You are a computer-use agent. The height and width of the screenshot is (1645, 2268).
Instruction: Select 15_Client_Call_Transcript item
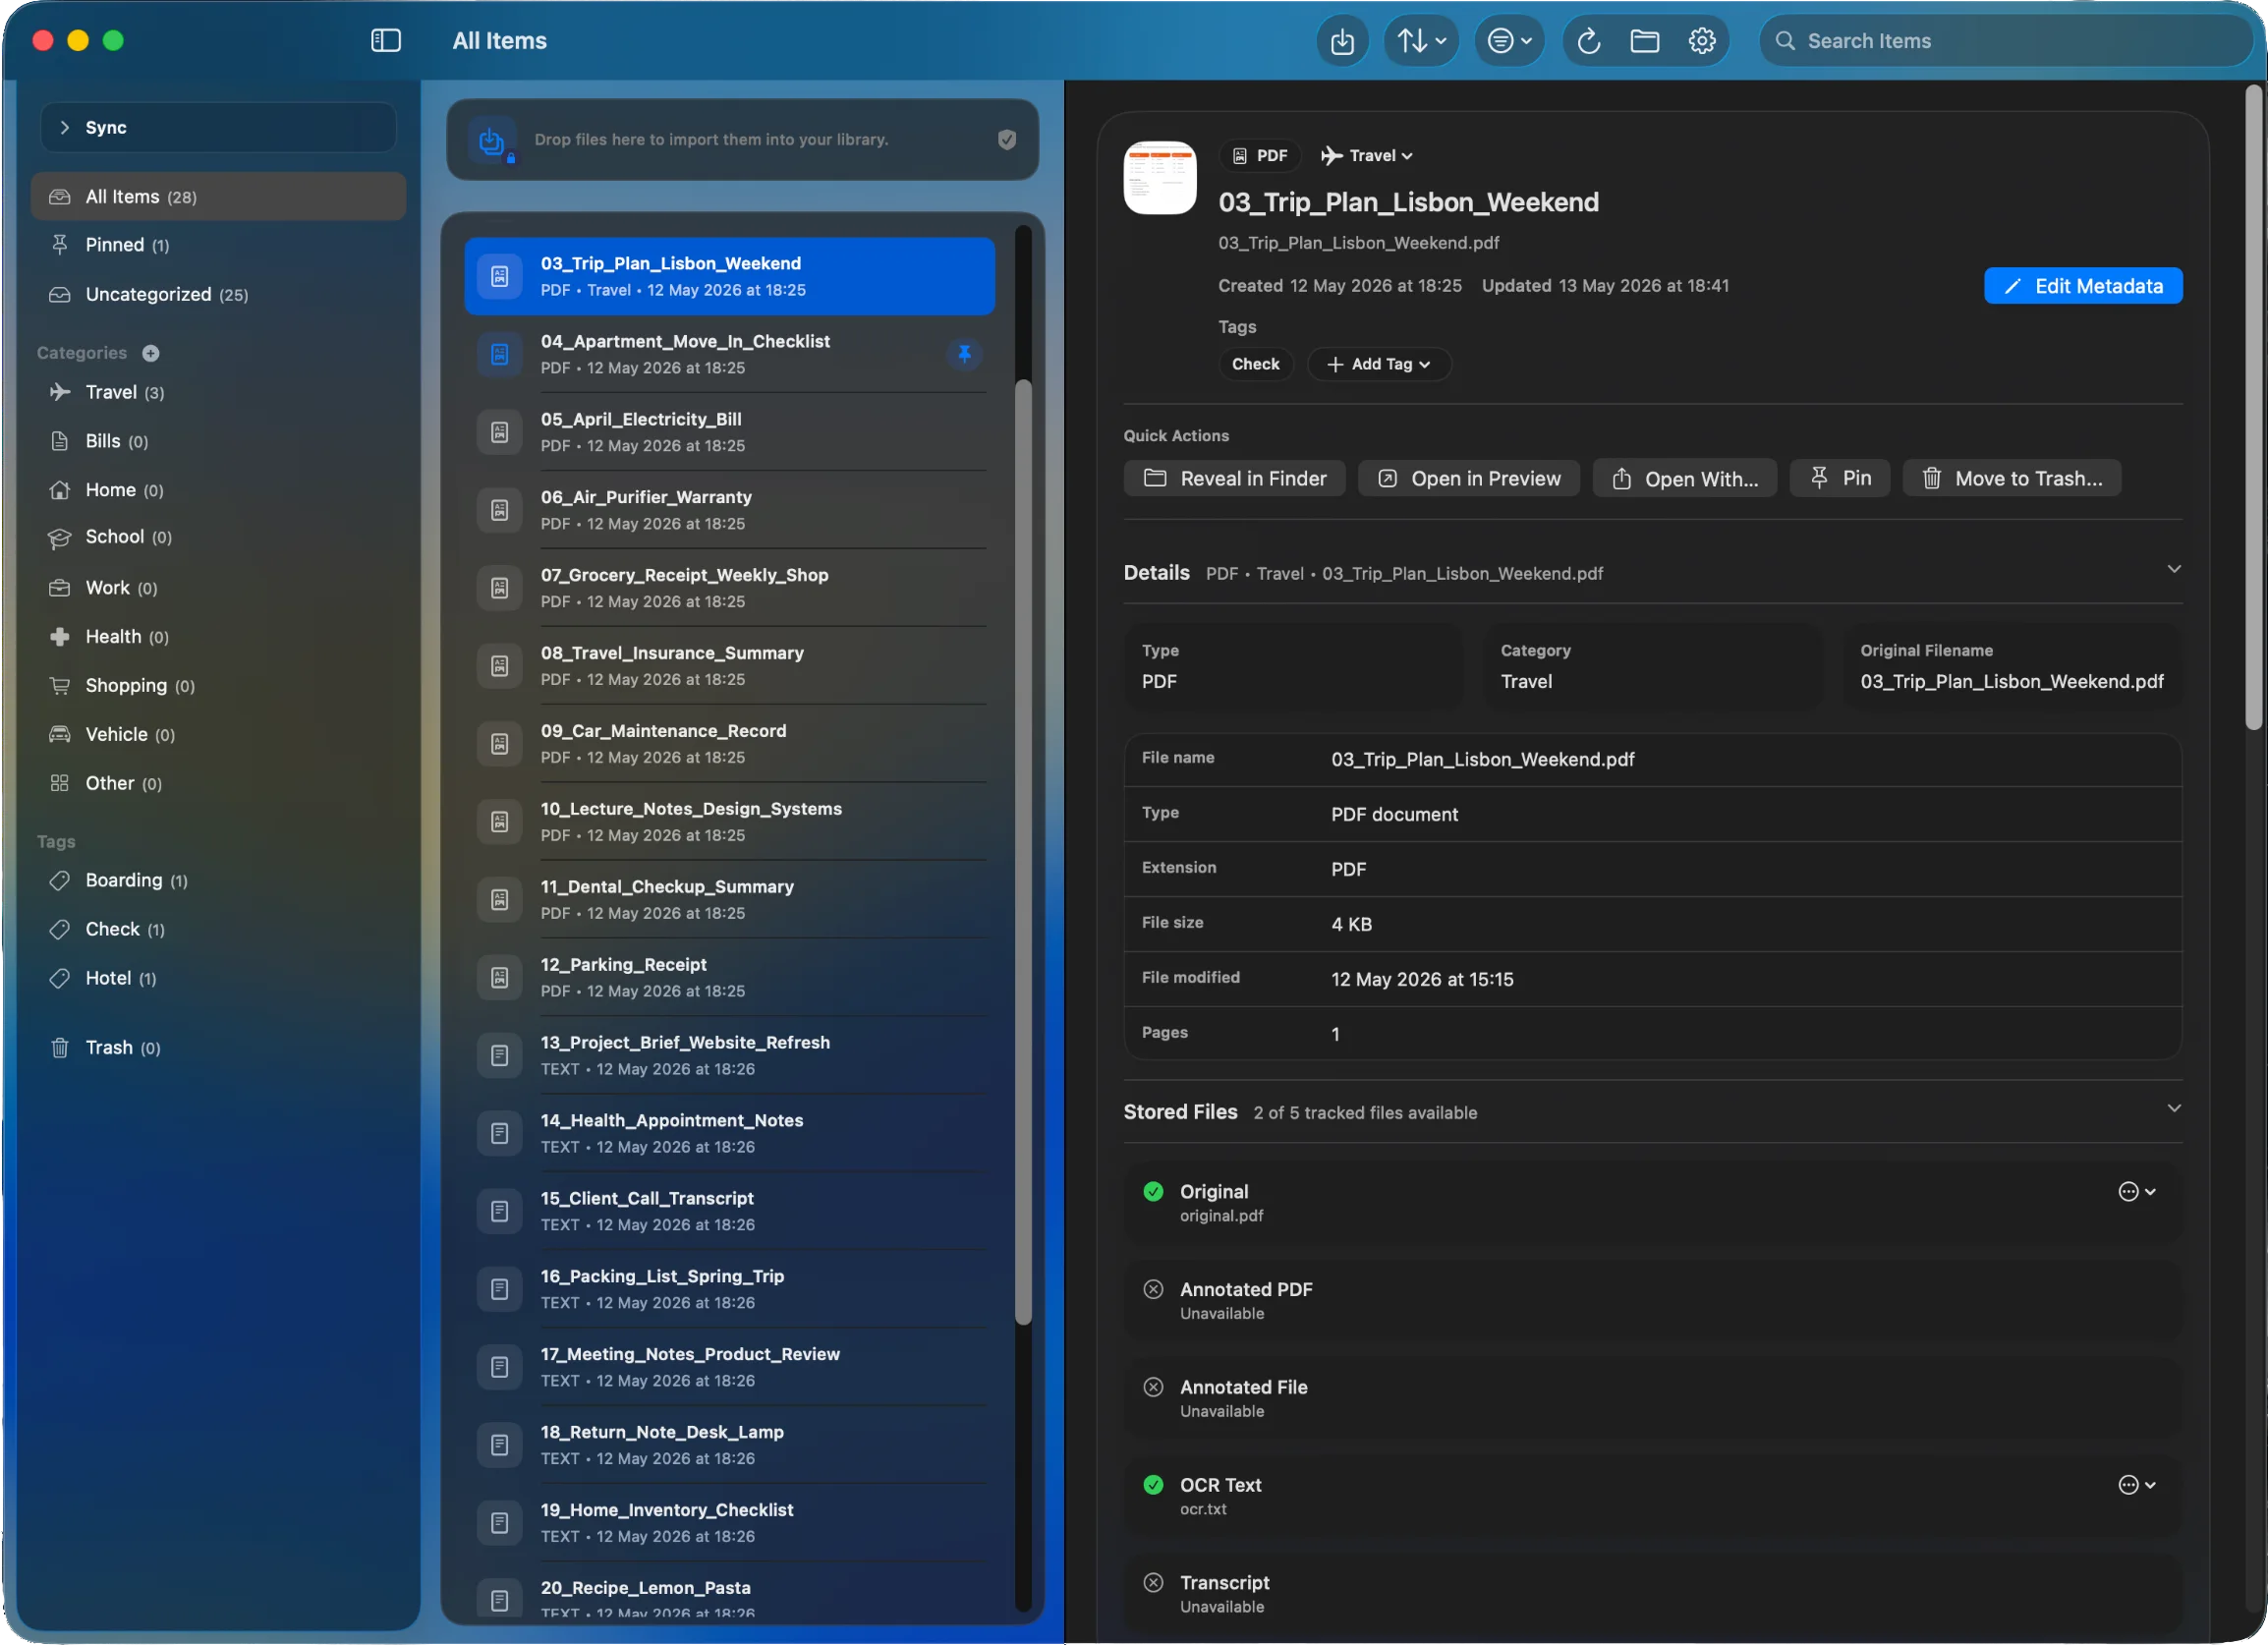point(729,1212)
